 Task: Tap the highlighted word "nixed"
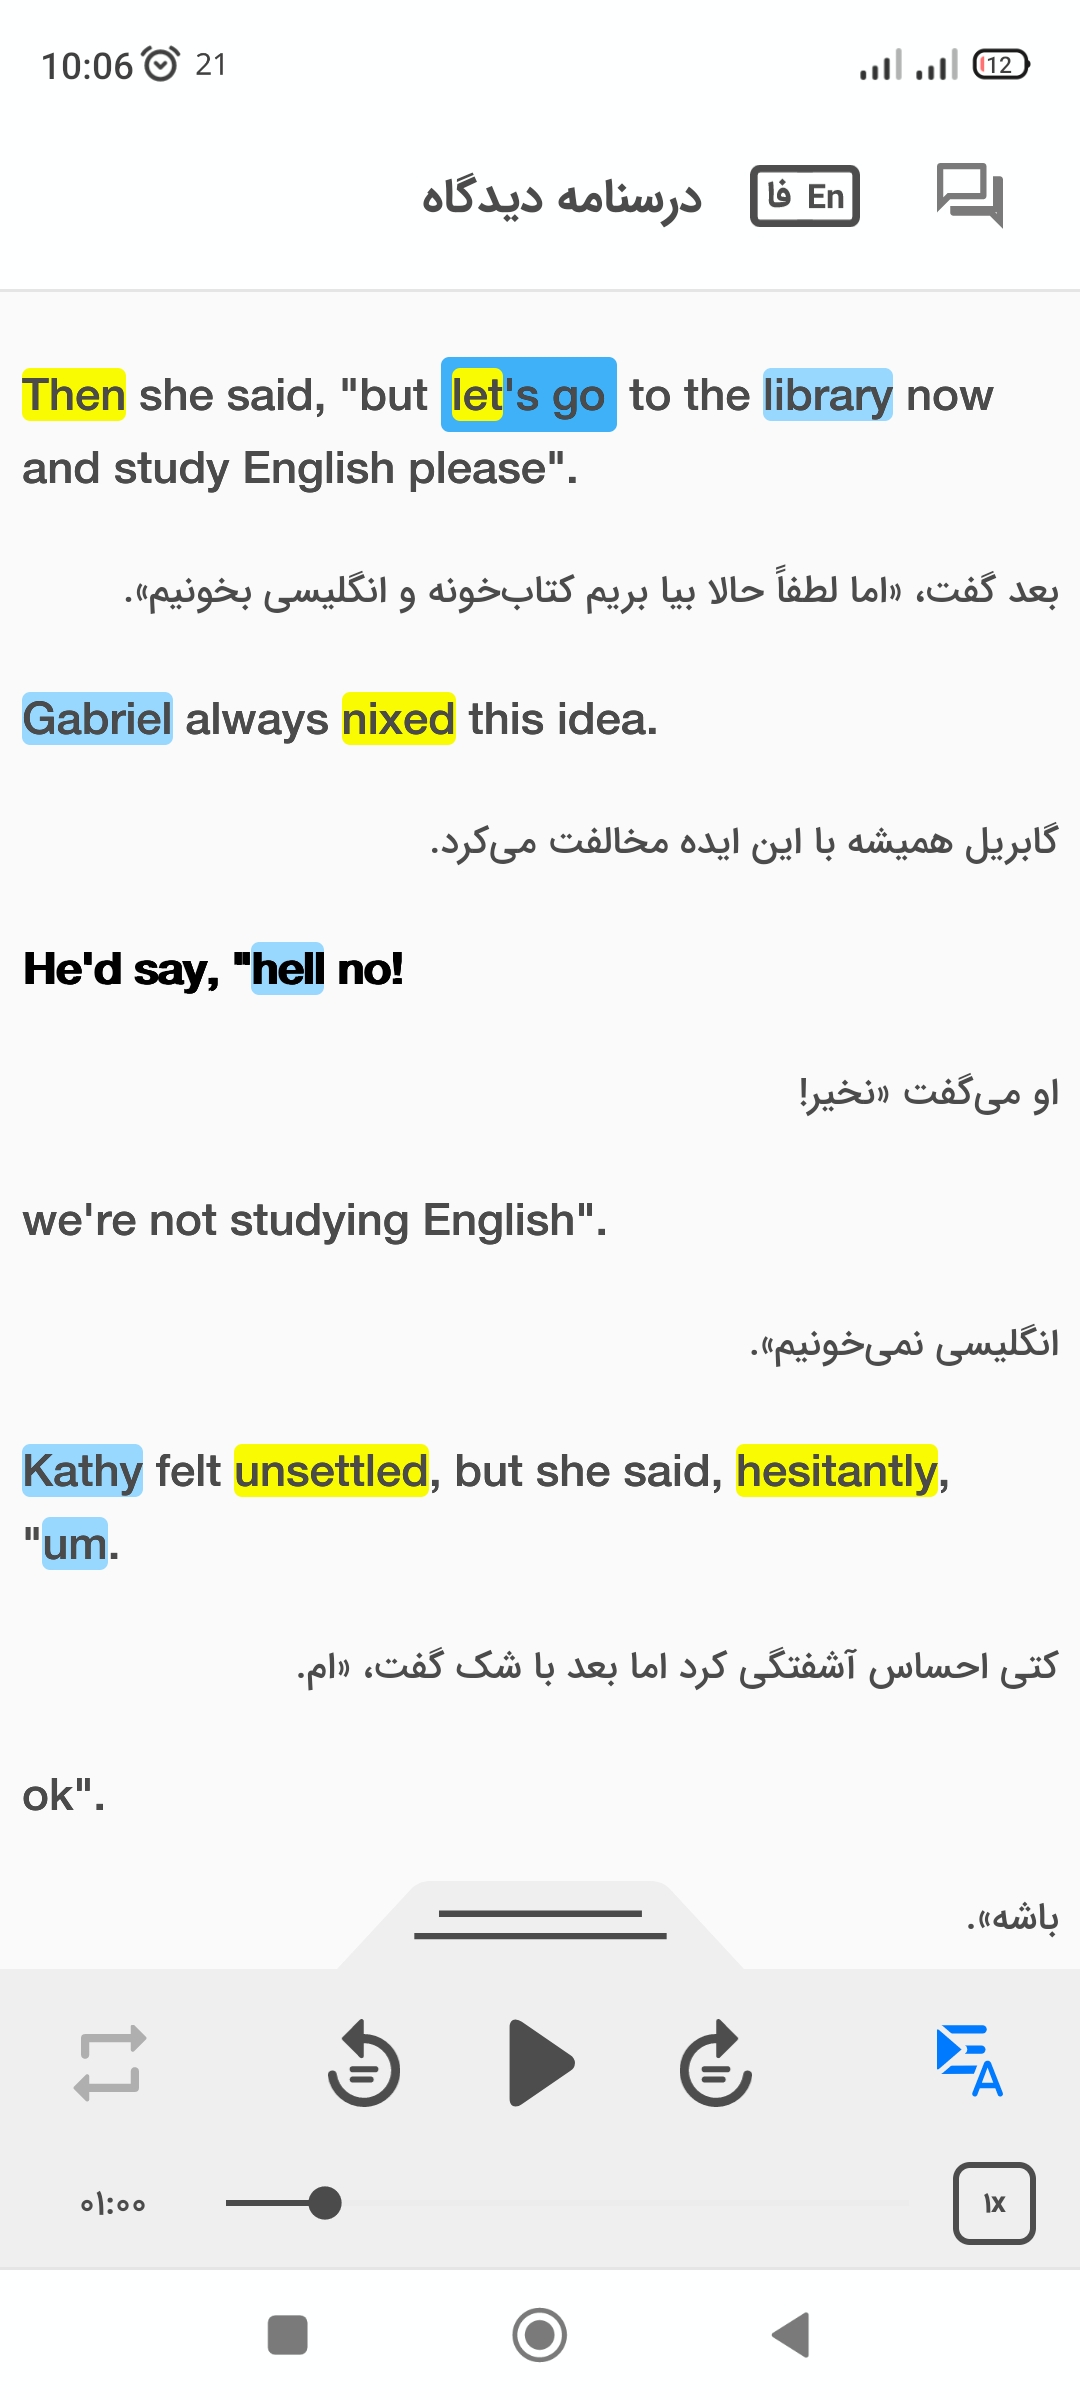398,719
